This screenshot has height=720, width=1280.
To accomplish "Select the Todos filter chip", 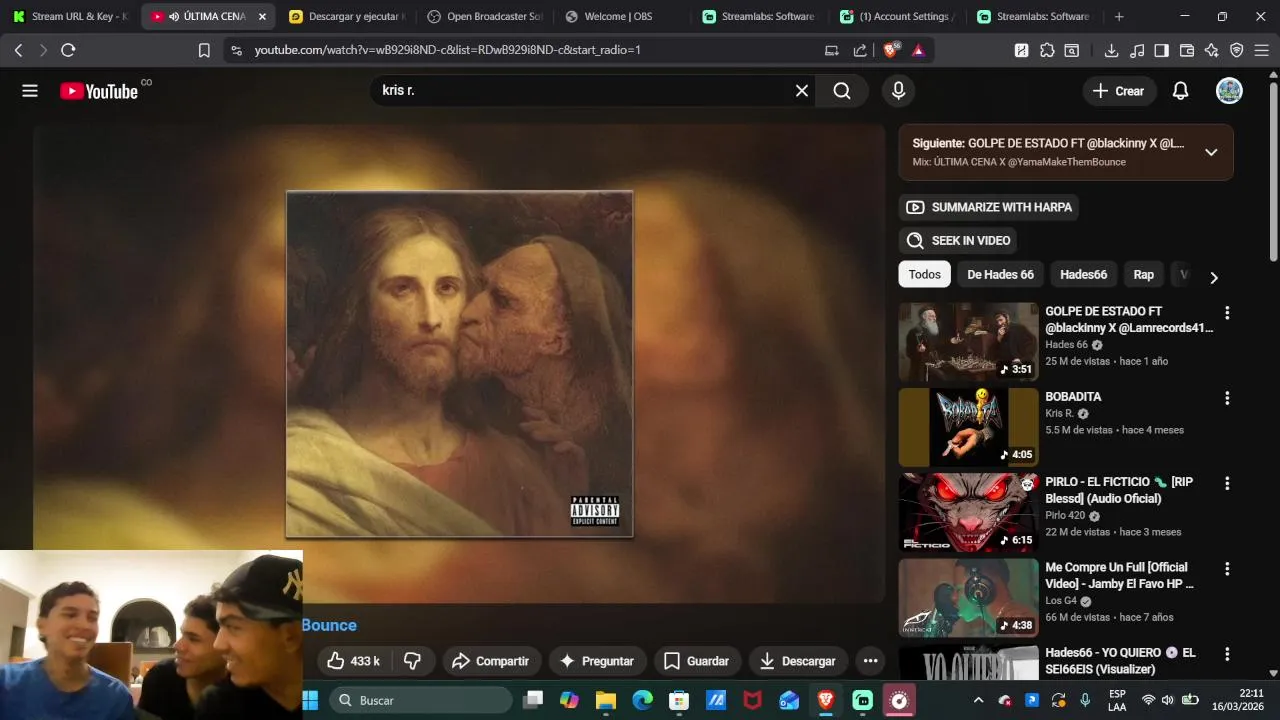I will 925,274.
